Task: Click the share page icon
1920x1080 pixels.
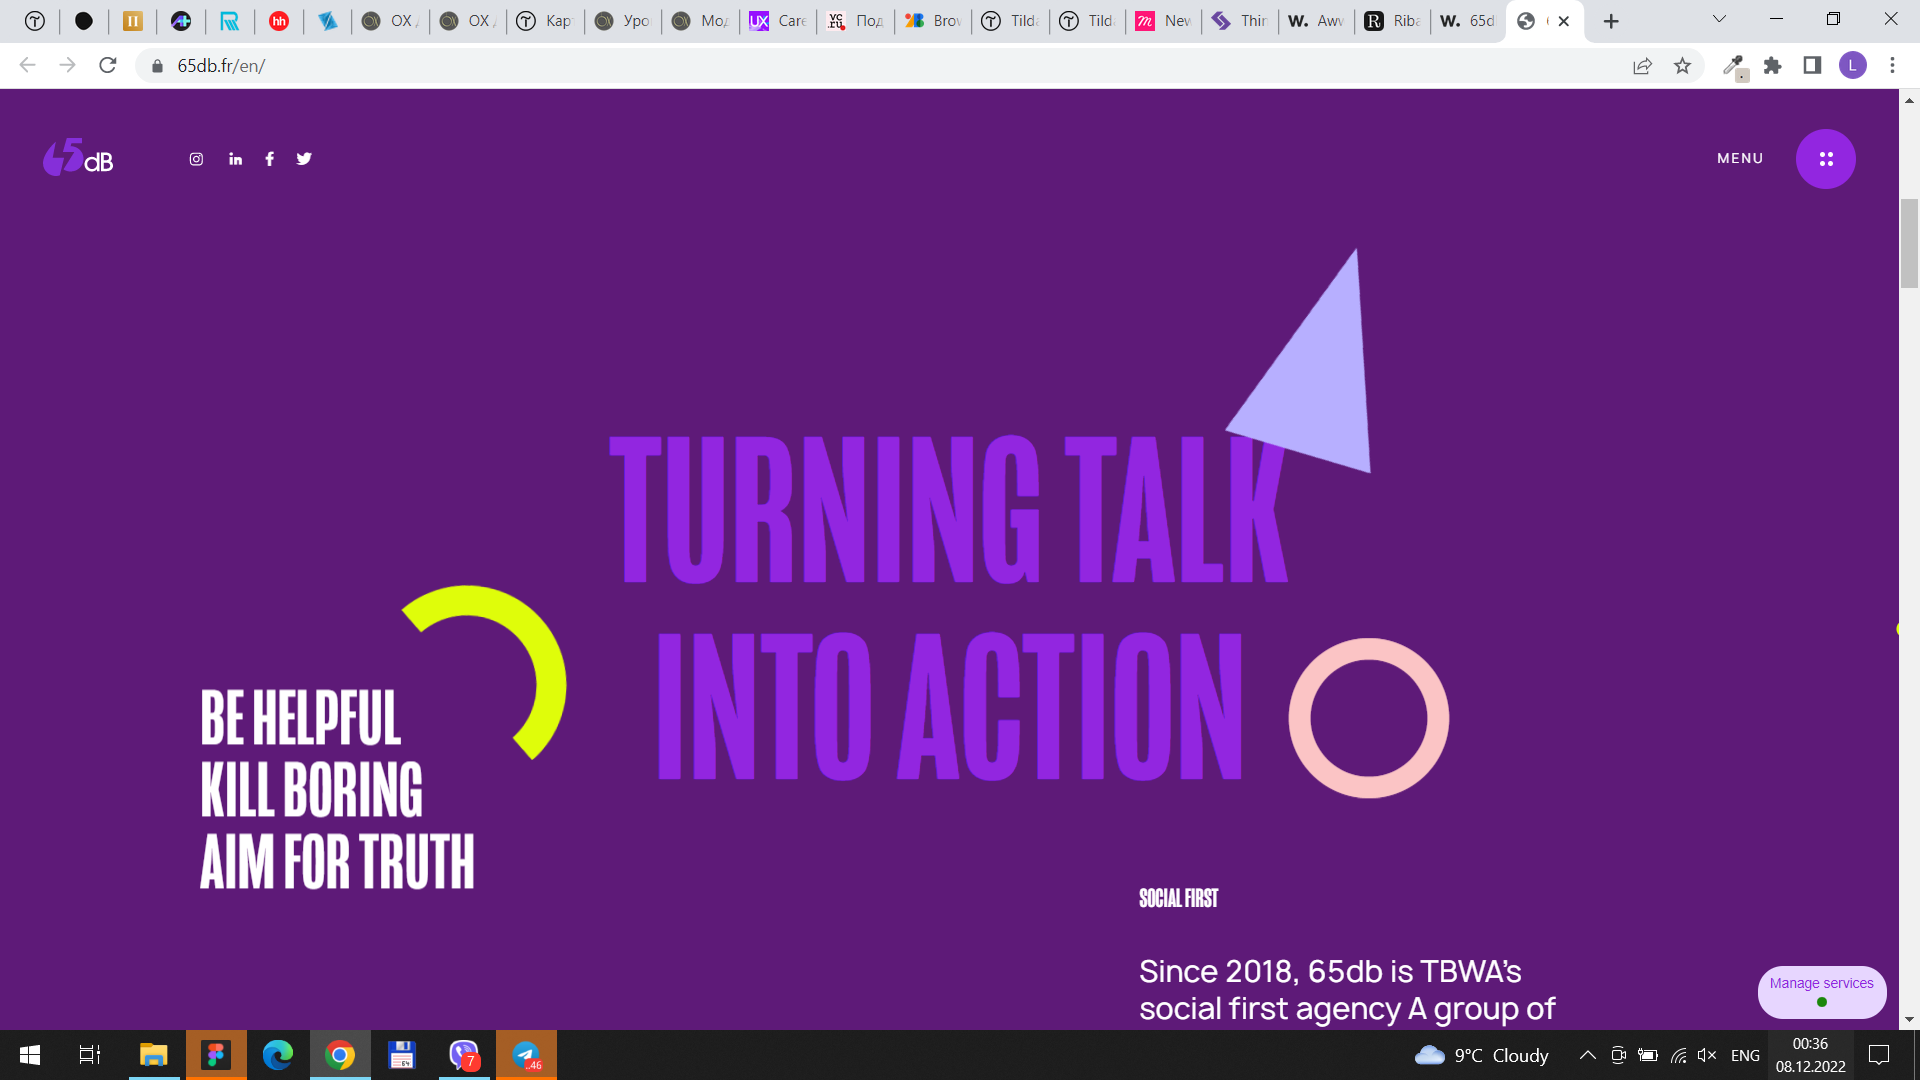Action: click(1642, 66)
